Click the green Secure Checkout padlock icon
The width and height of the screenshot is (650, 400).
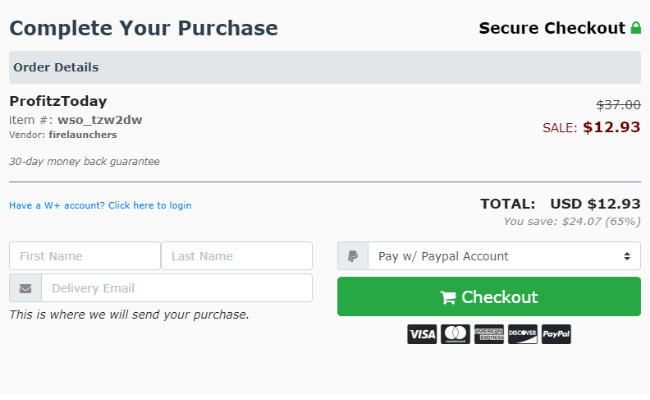coord(635,28)
